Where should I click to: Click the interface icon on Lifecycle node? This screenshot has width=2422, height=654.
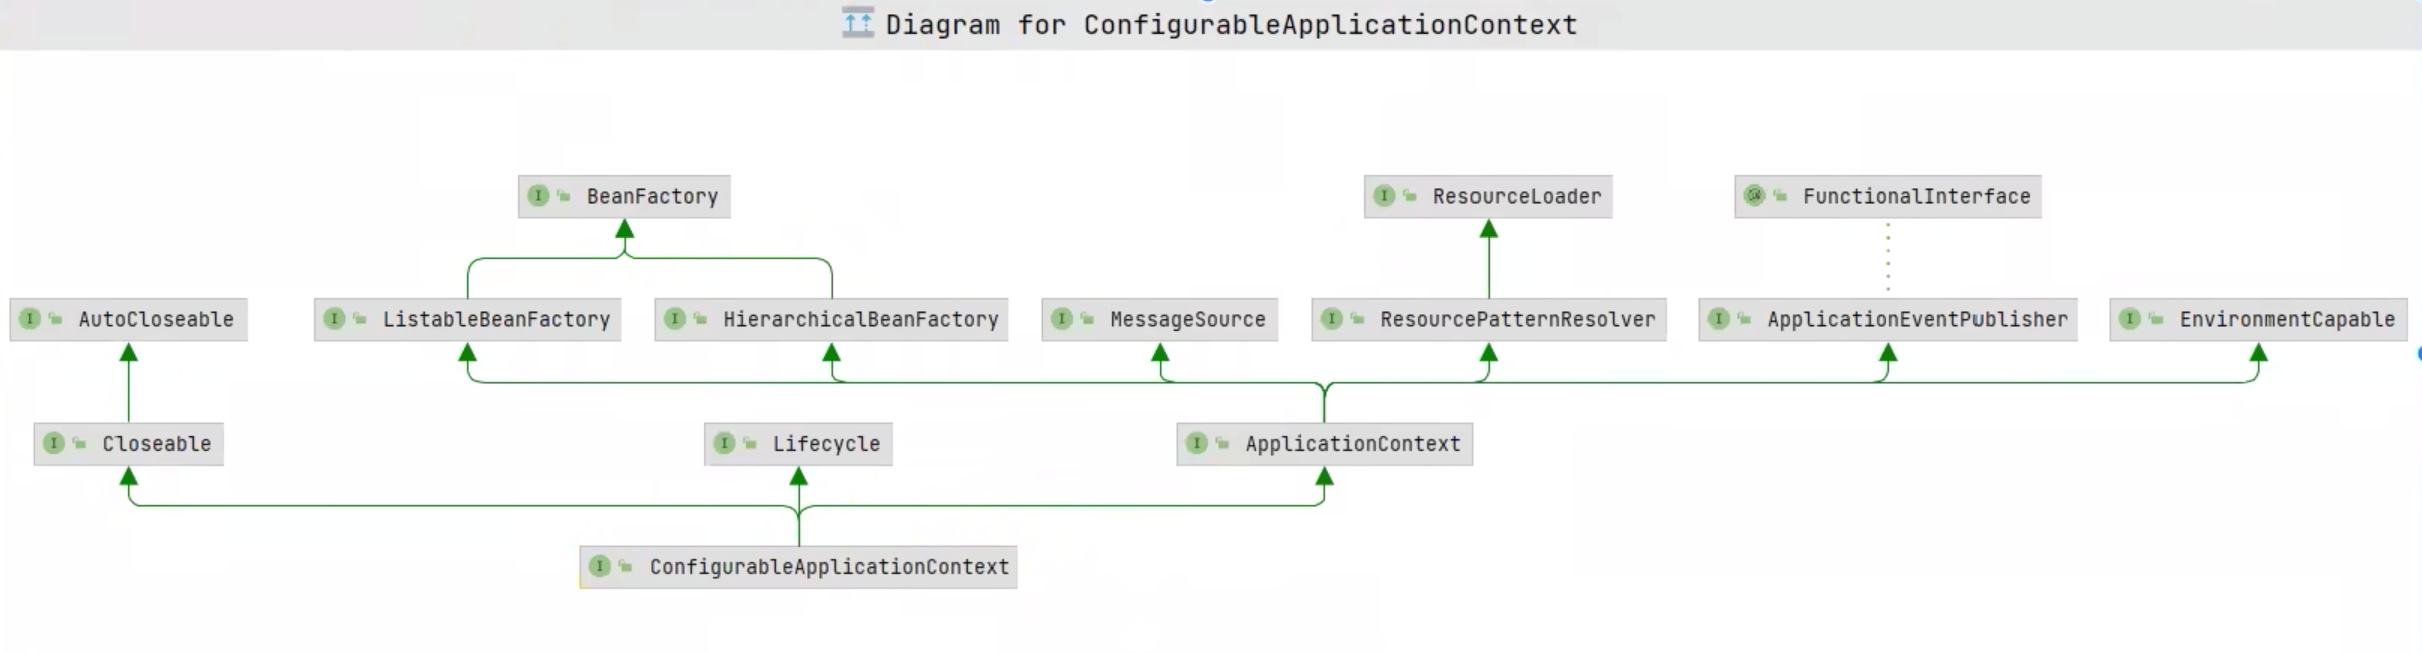[724, 443]
